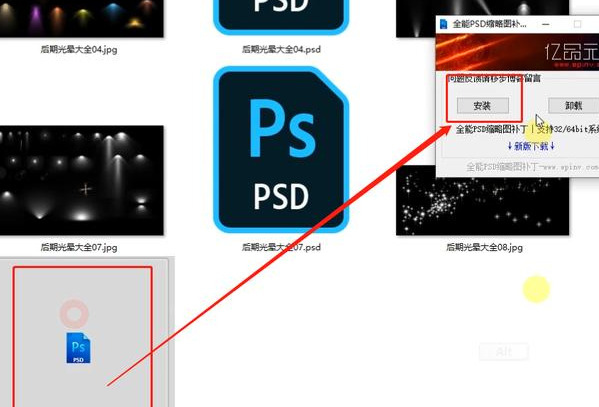Click the file name 后期光晕大全04.psd

(281, 49)
